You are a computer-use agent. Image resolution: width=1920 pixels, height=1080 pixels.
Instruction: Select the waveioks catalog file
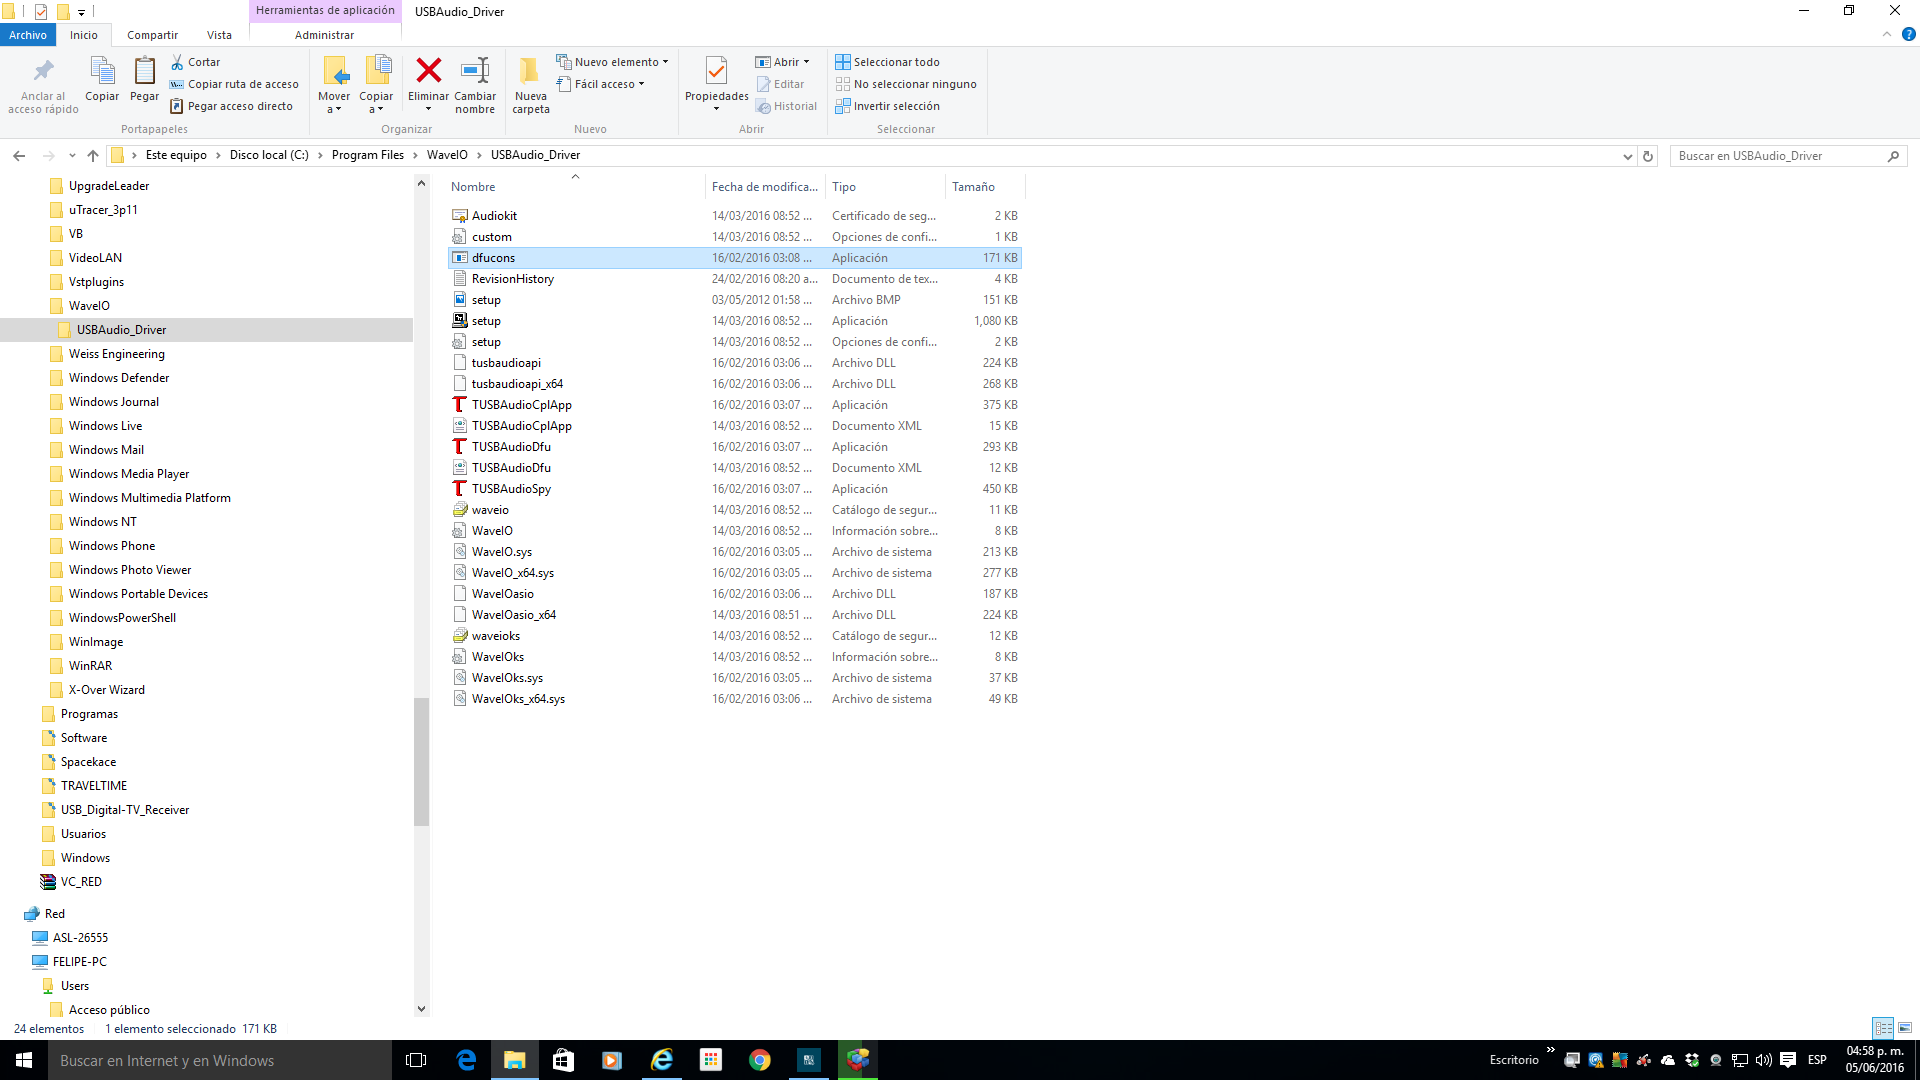[x=496, y=636]
